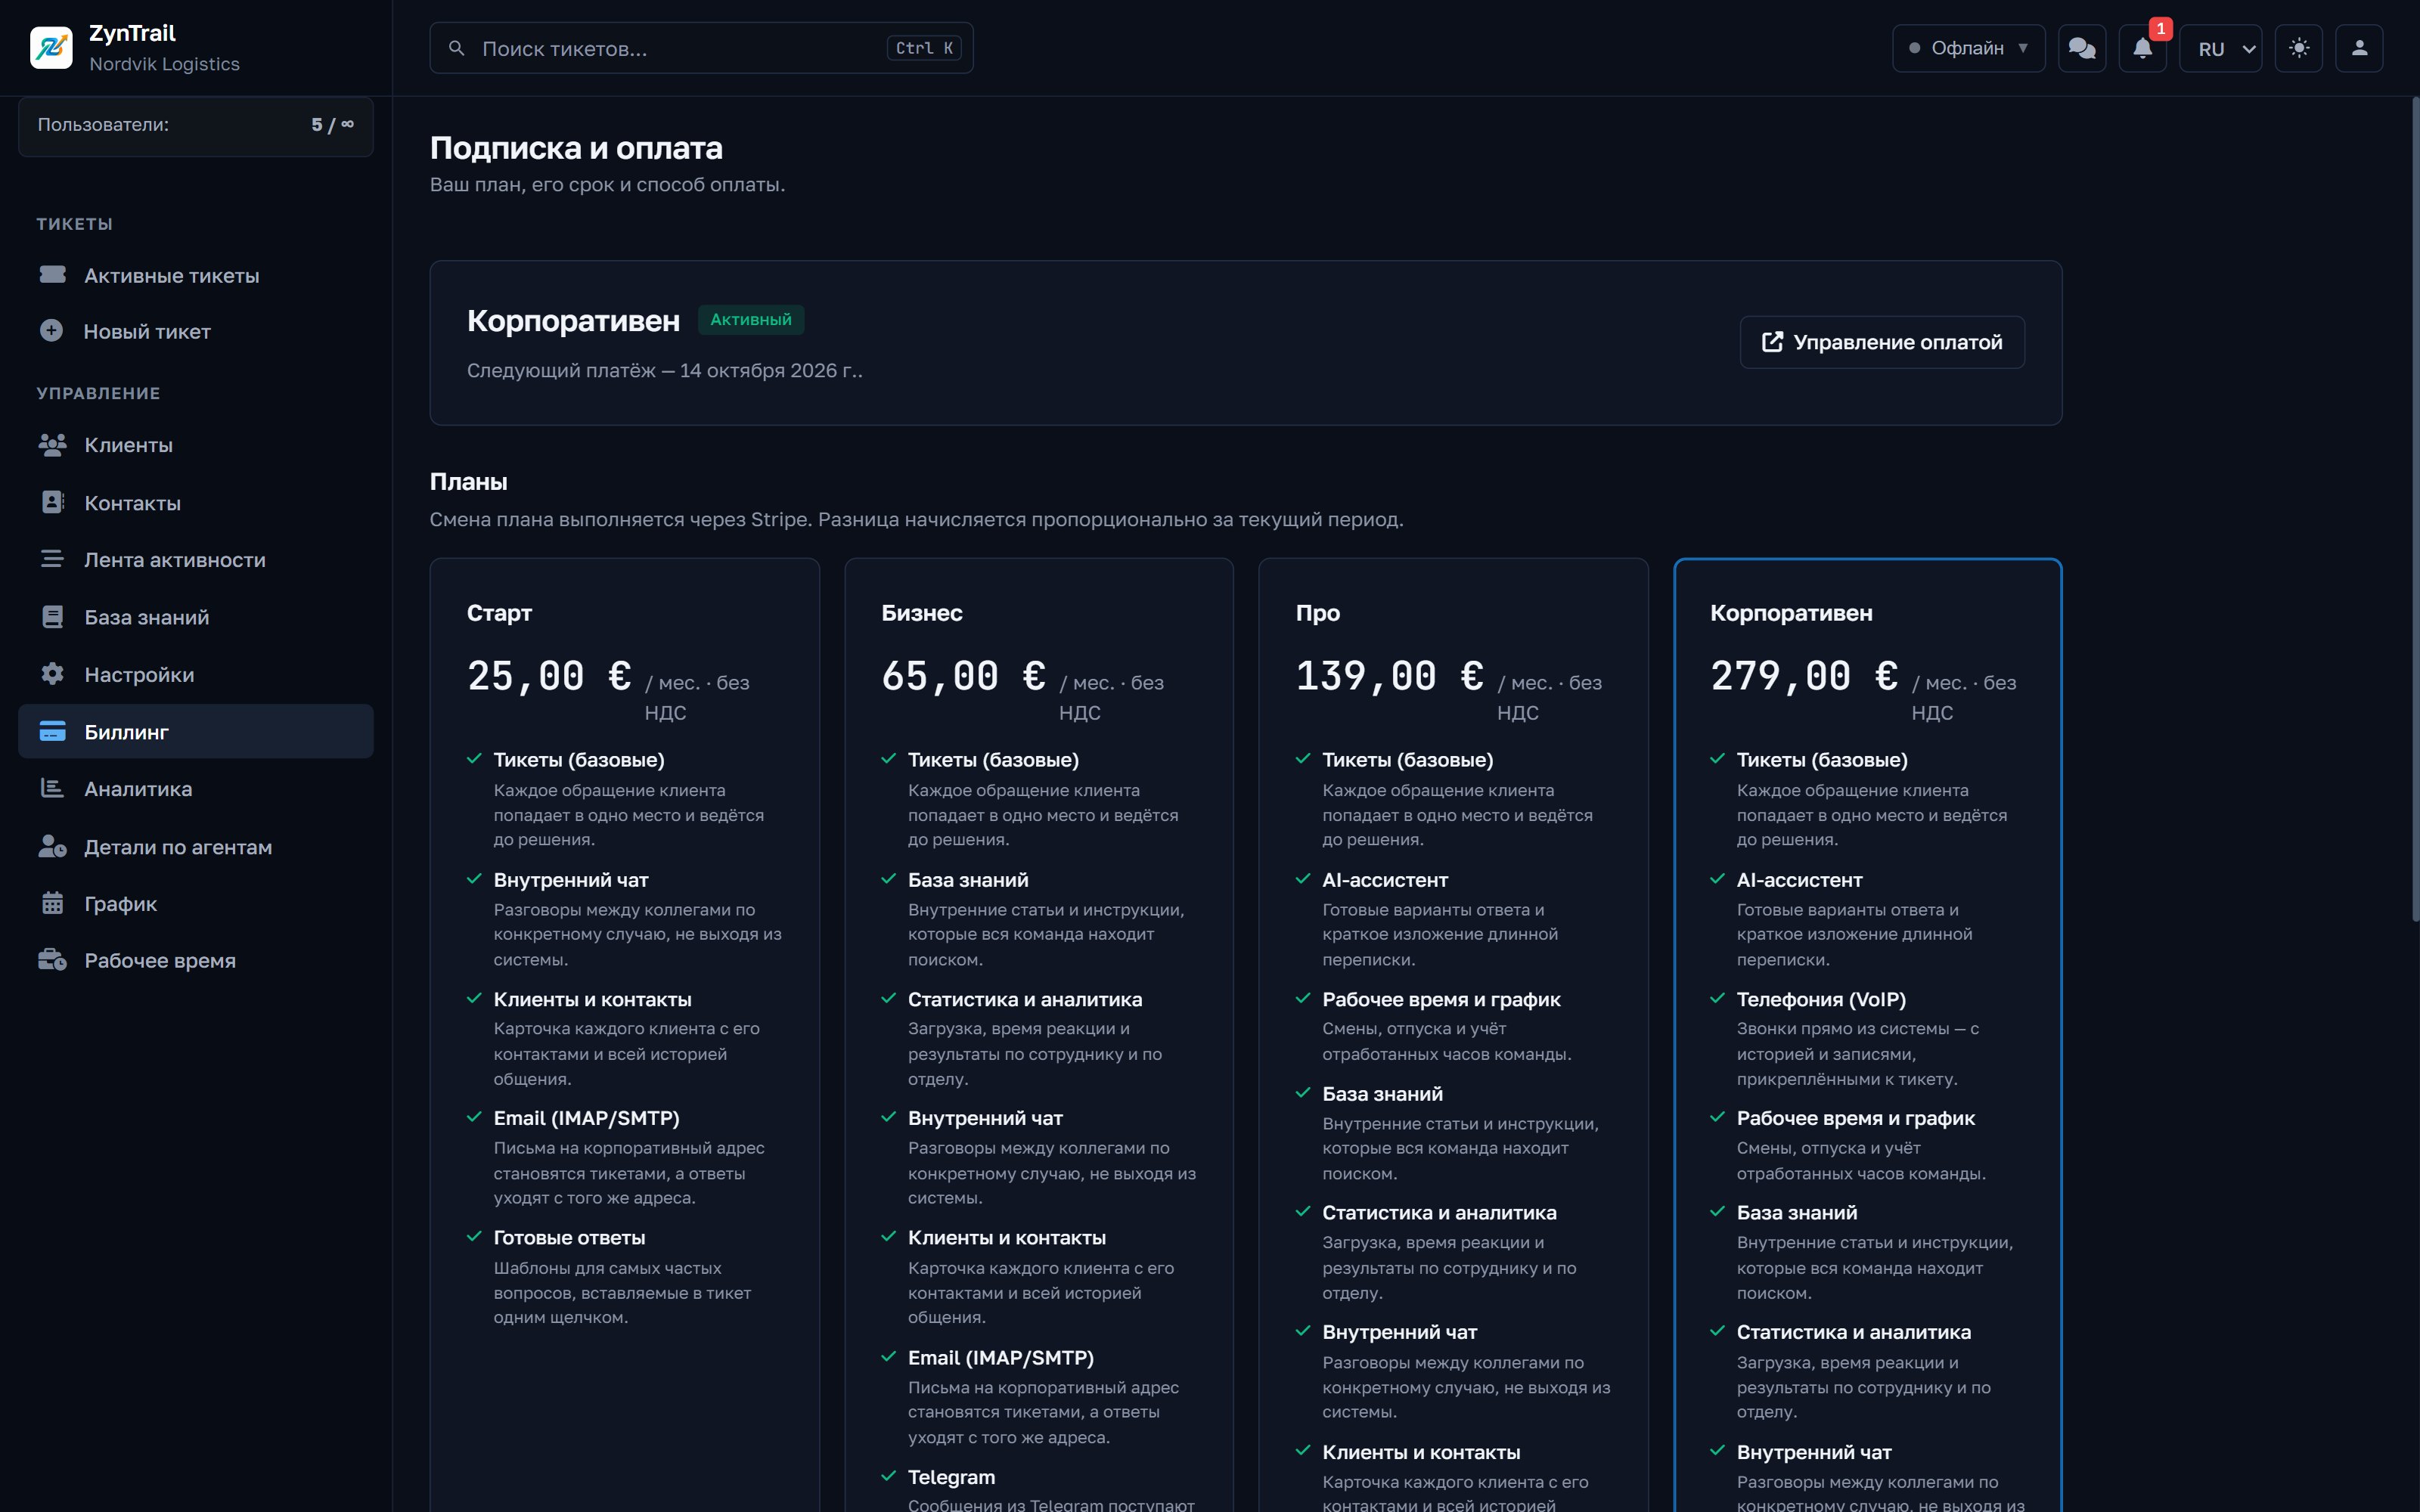Open Настройки menu item
The image size is (2420, 1512).
tap(196, 674)
